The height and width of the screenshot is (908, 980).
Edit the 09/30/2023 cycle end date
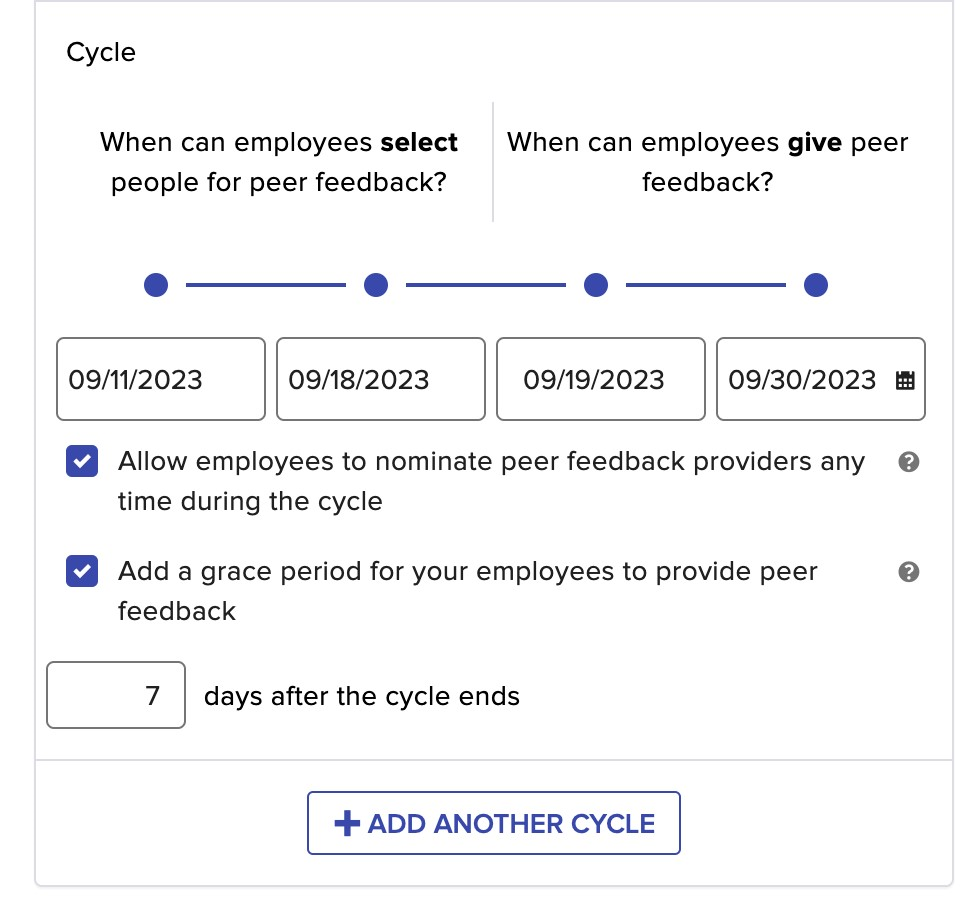(x=821, y=379)
